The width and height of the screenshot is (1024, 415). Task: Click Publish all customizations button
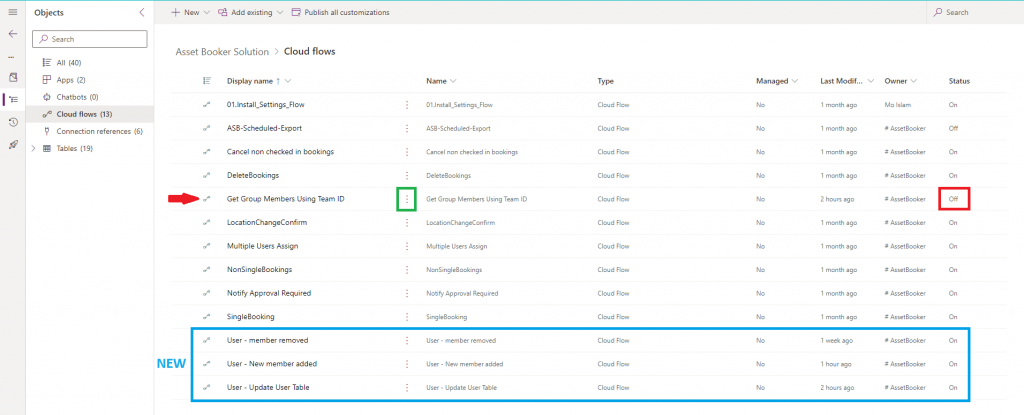340,12
